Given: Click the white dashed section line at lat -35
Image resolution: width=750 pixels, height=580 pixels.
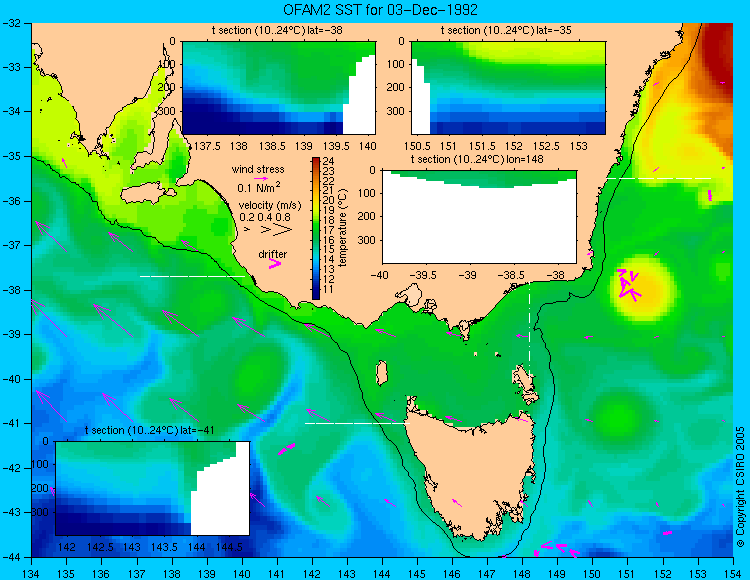Looking at the screenshot, I should point(659,178).
